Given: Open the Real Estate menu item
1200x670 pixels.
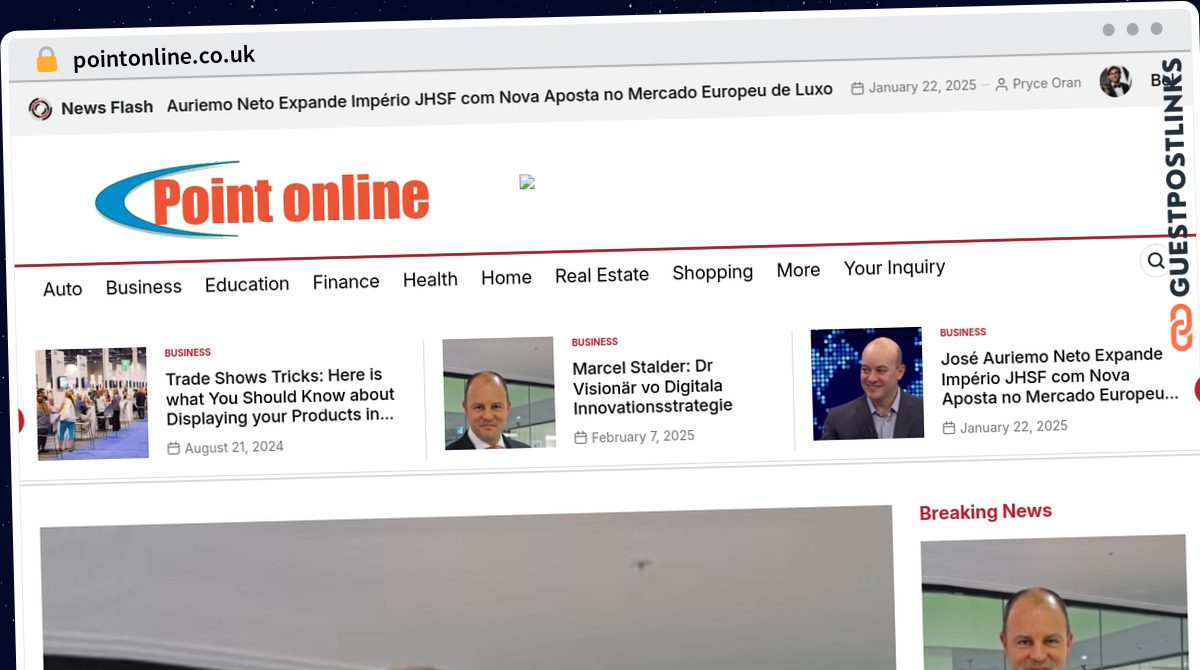Looking at the screenshot, I should click(602, 275).
